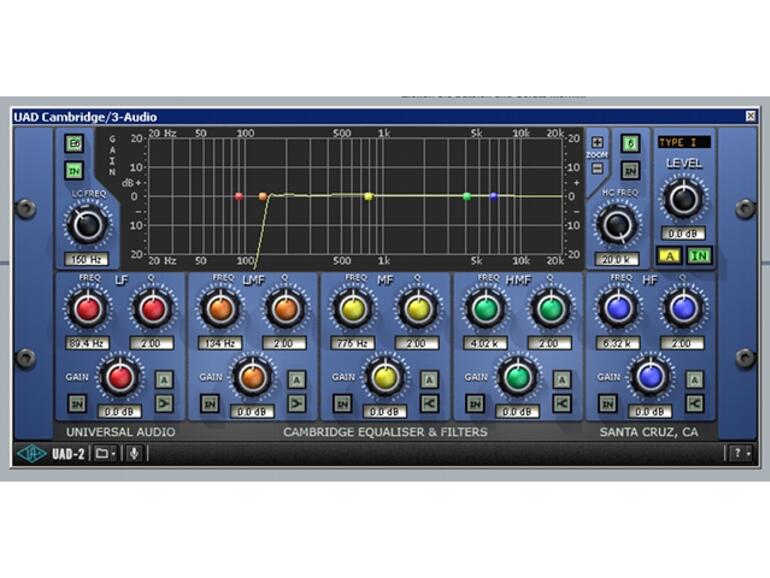The width and height of the screenshot is (770, 578).
Task: Toggle the HMF band A button
Action: (x=562, y=380)
